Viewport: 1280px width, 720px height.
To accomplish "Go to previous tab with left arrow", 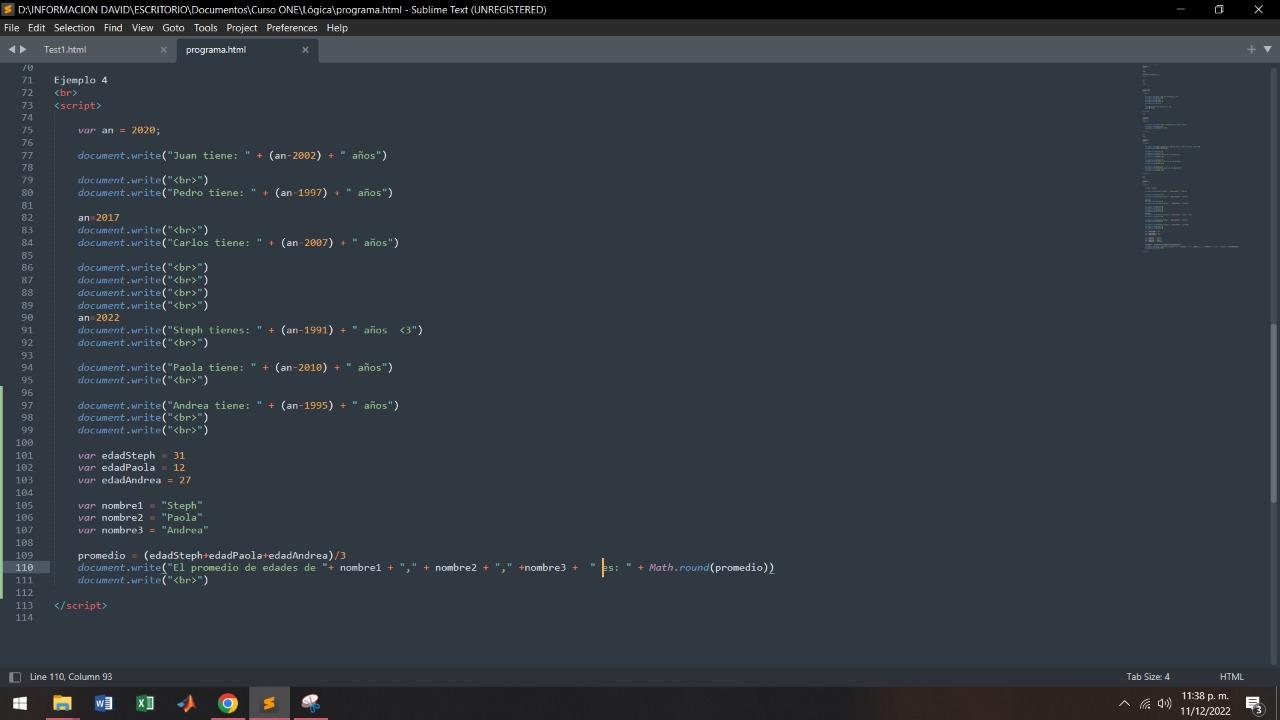I will tap(12, 49).
